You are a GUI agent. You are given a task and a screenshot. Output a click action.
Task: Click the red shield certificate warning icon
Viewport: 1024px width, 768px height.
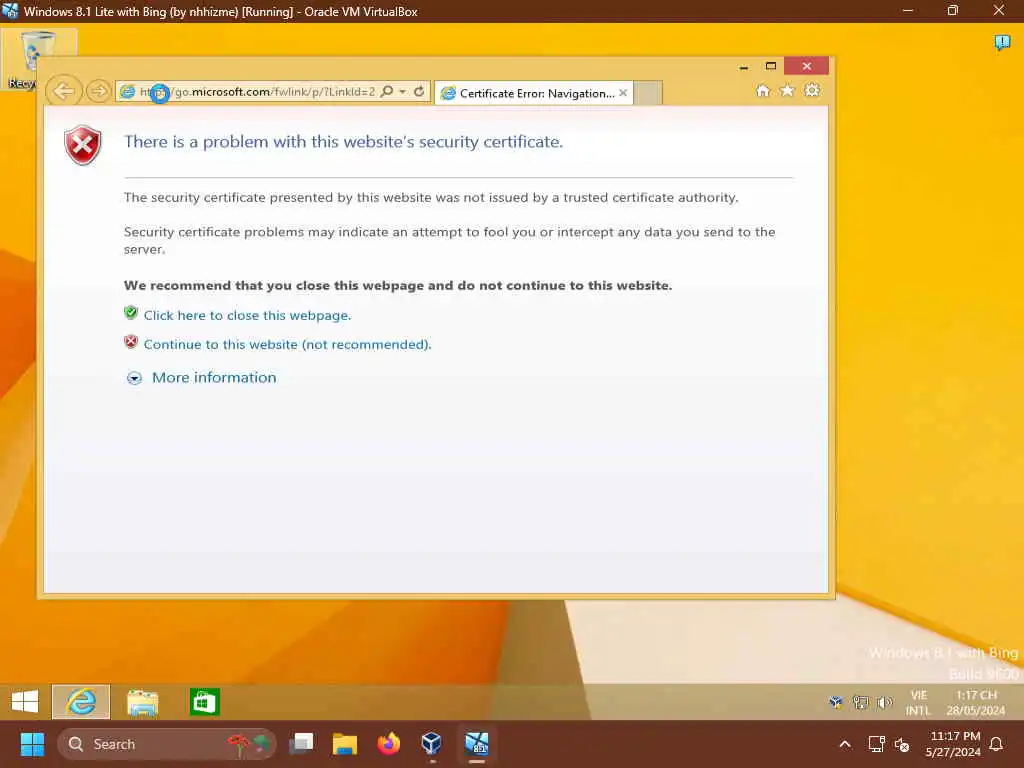point(83,144)
